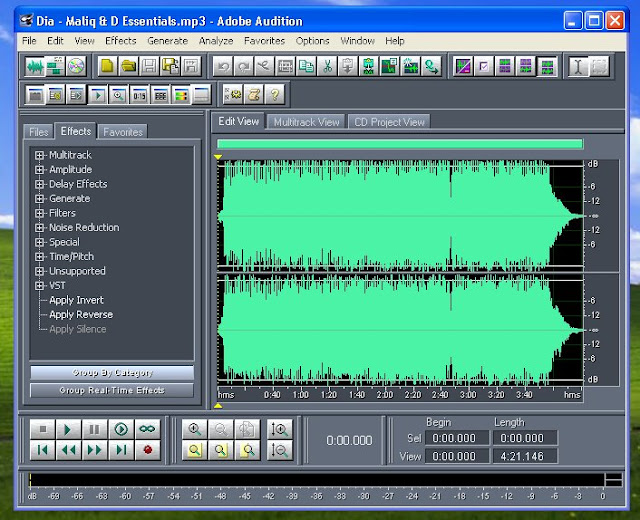The height and width of the screenshot is (520, 640).
Task: Start playback with the Play button
Action: click(68, 429)
